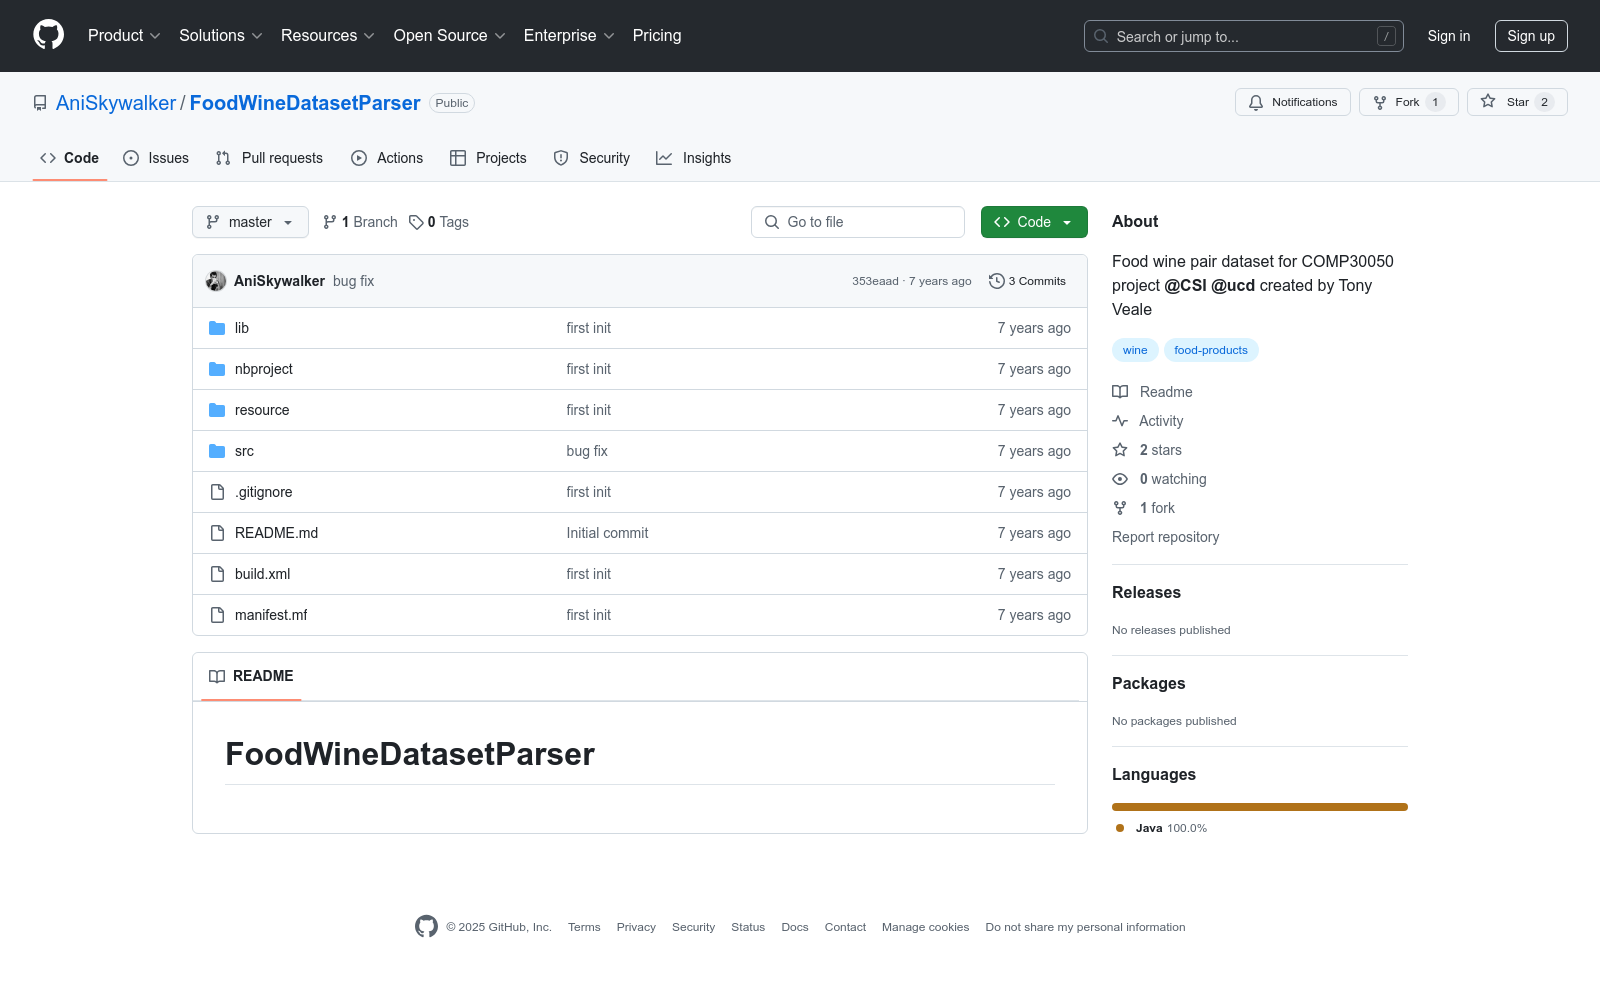The width and height of the screenshot is (1600, 1000).
Task: Click the tag icon next to Tags
Action: pyautogui.click(x=416, y=222)
